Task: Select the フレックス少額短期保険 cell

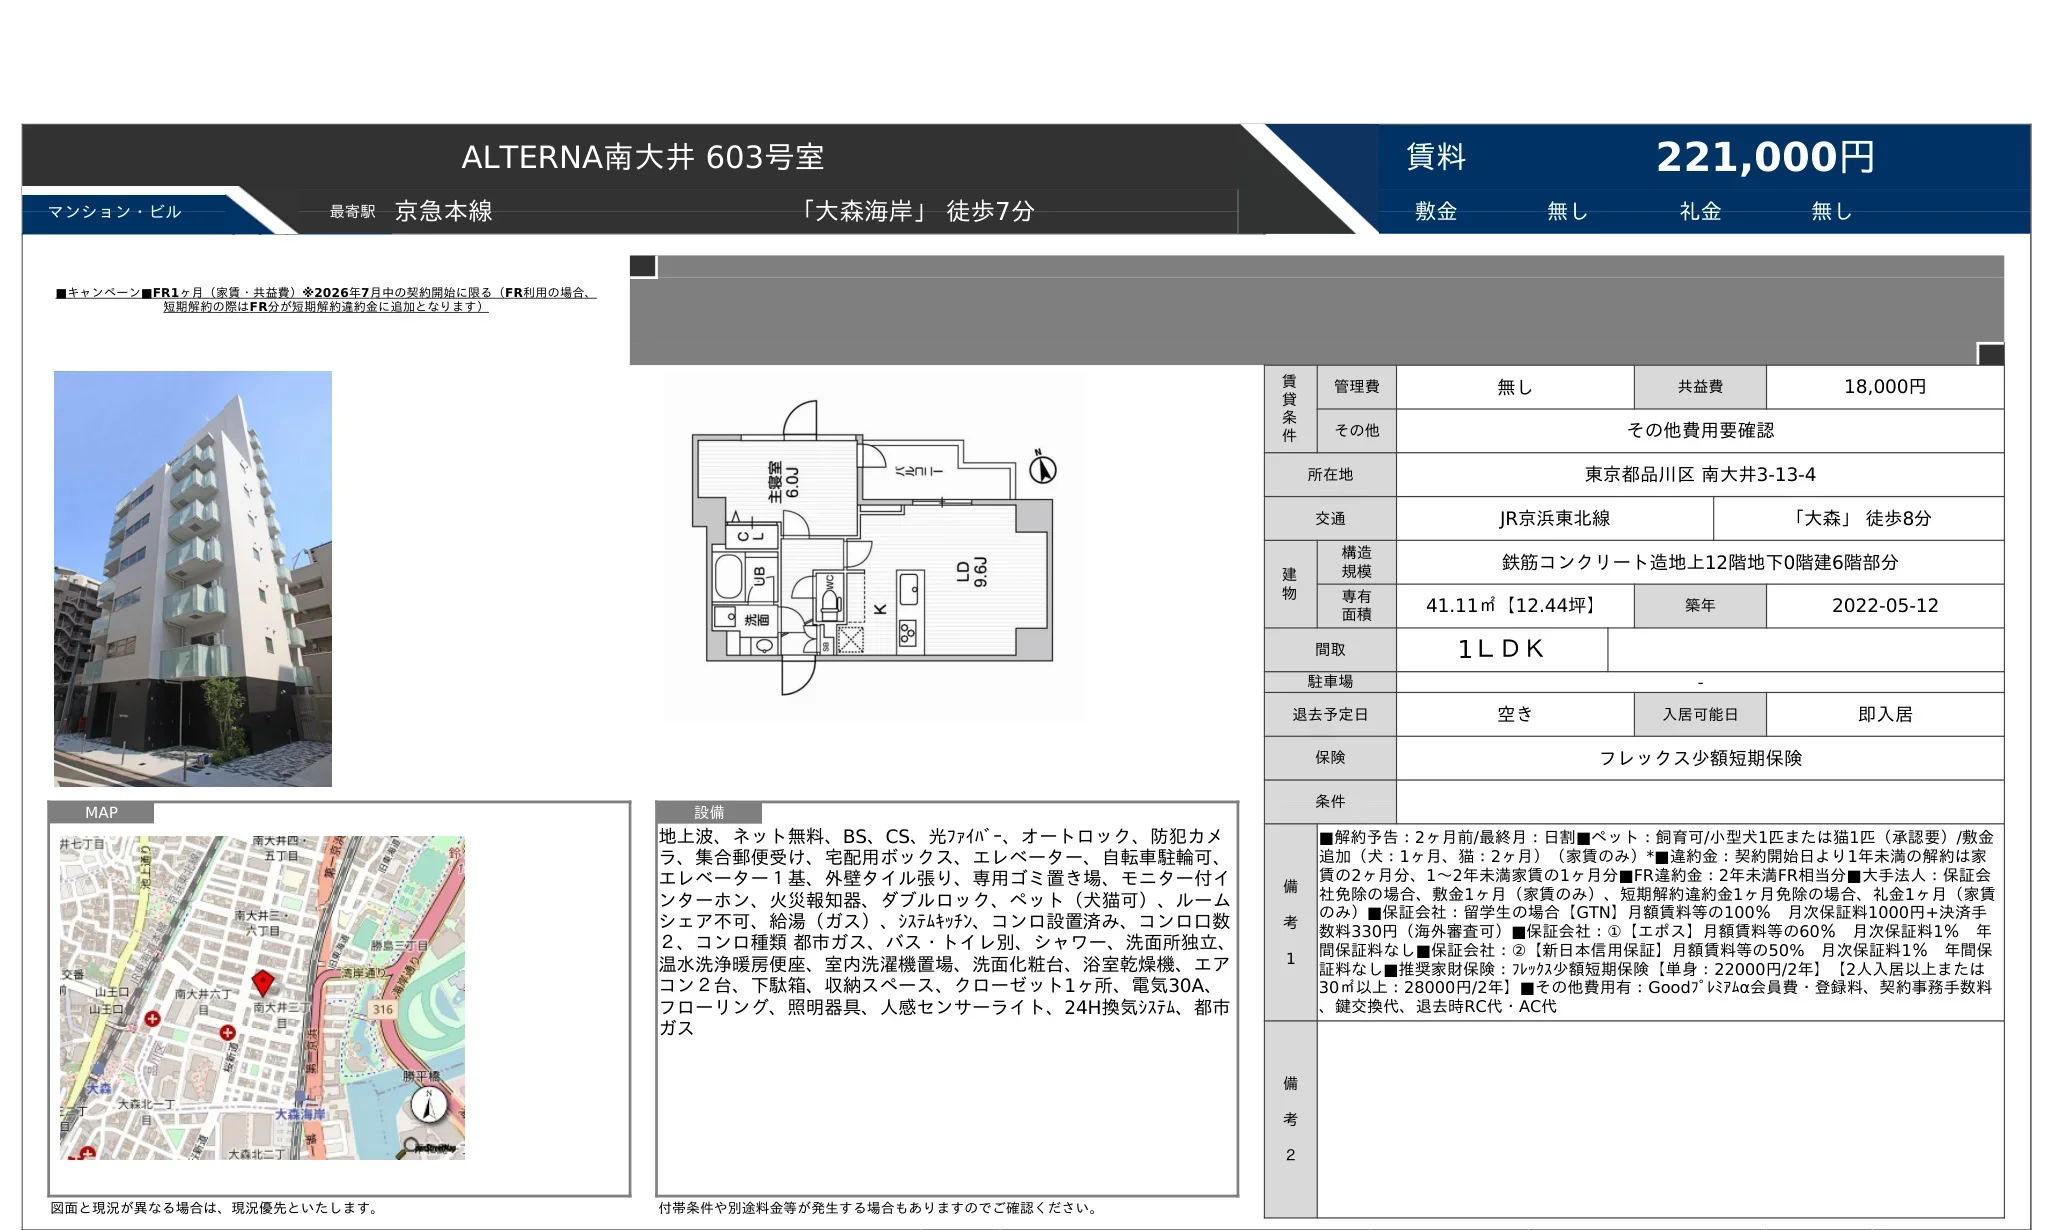Action: (1700, 758)
